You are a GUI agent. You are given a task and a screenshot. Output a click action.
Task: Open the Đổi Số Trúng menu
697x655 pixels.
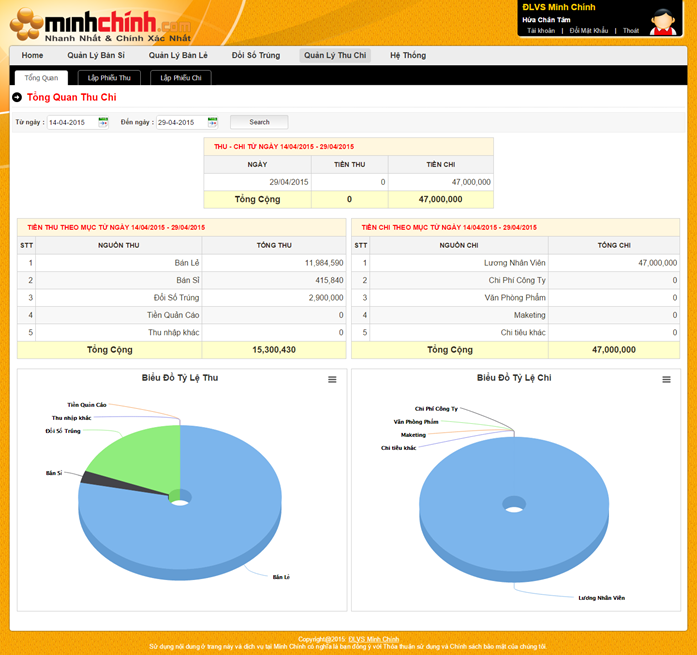[x=256, y=56]
